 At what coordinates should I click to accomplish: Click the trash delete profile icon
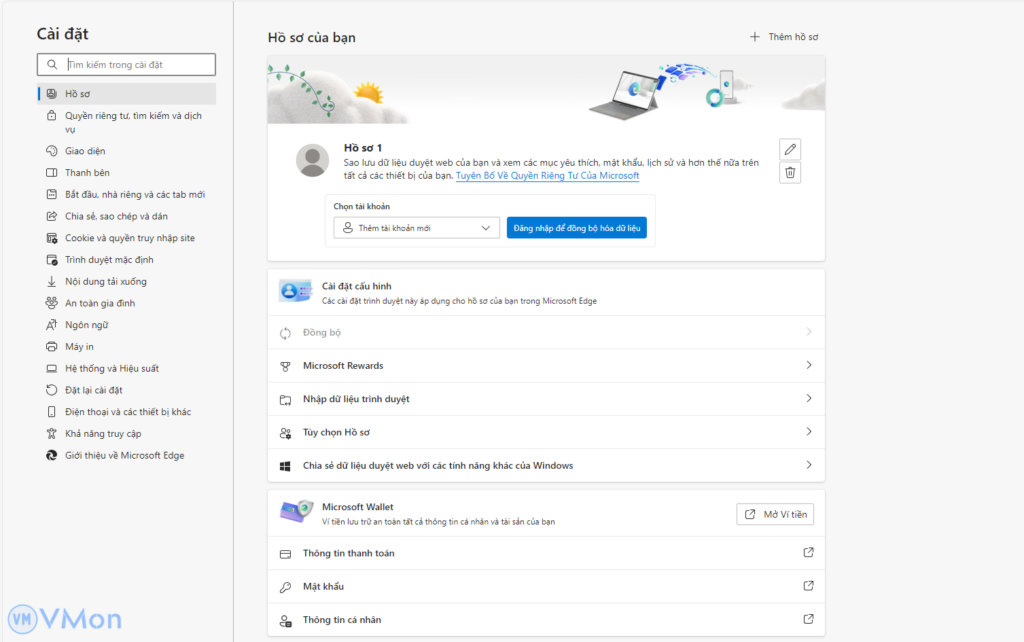pyautogui.click(x=790, y=173)
